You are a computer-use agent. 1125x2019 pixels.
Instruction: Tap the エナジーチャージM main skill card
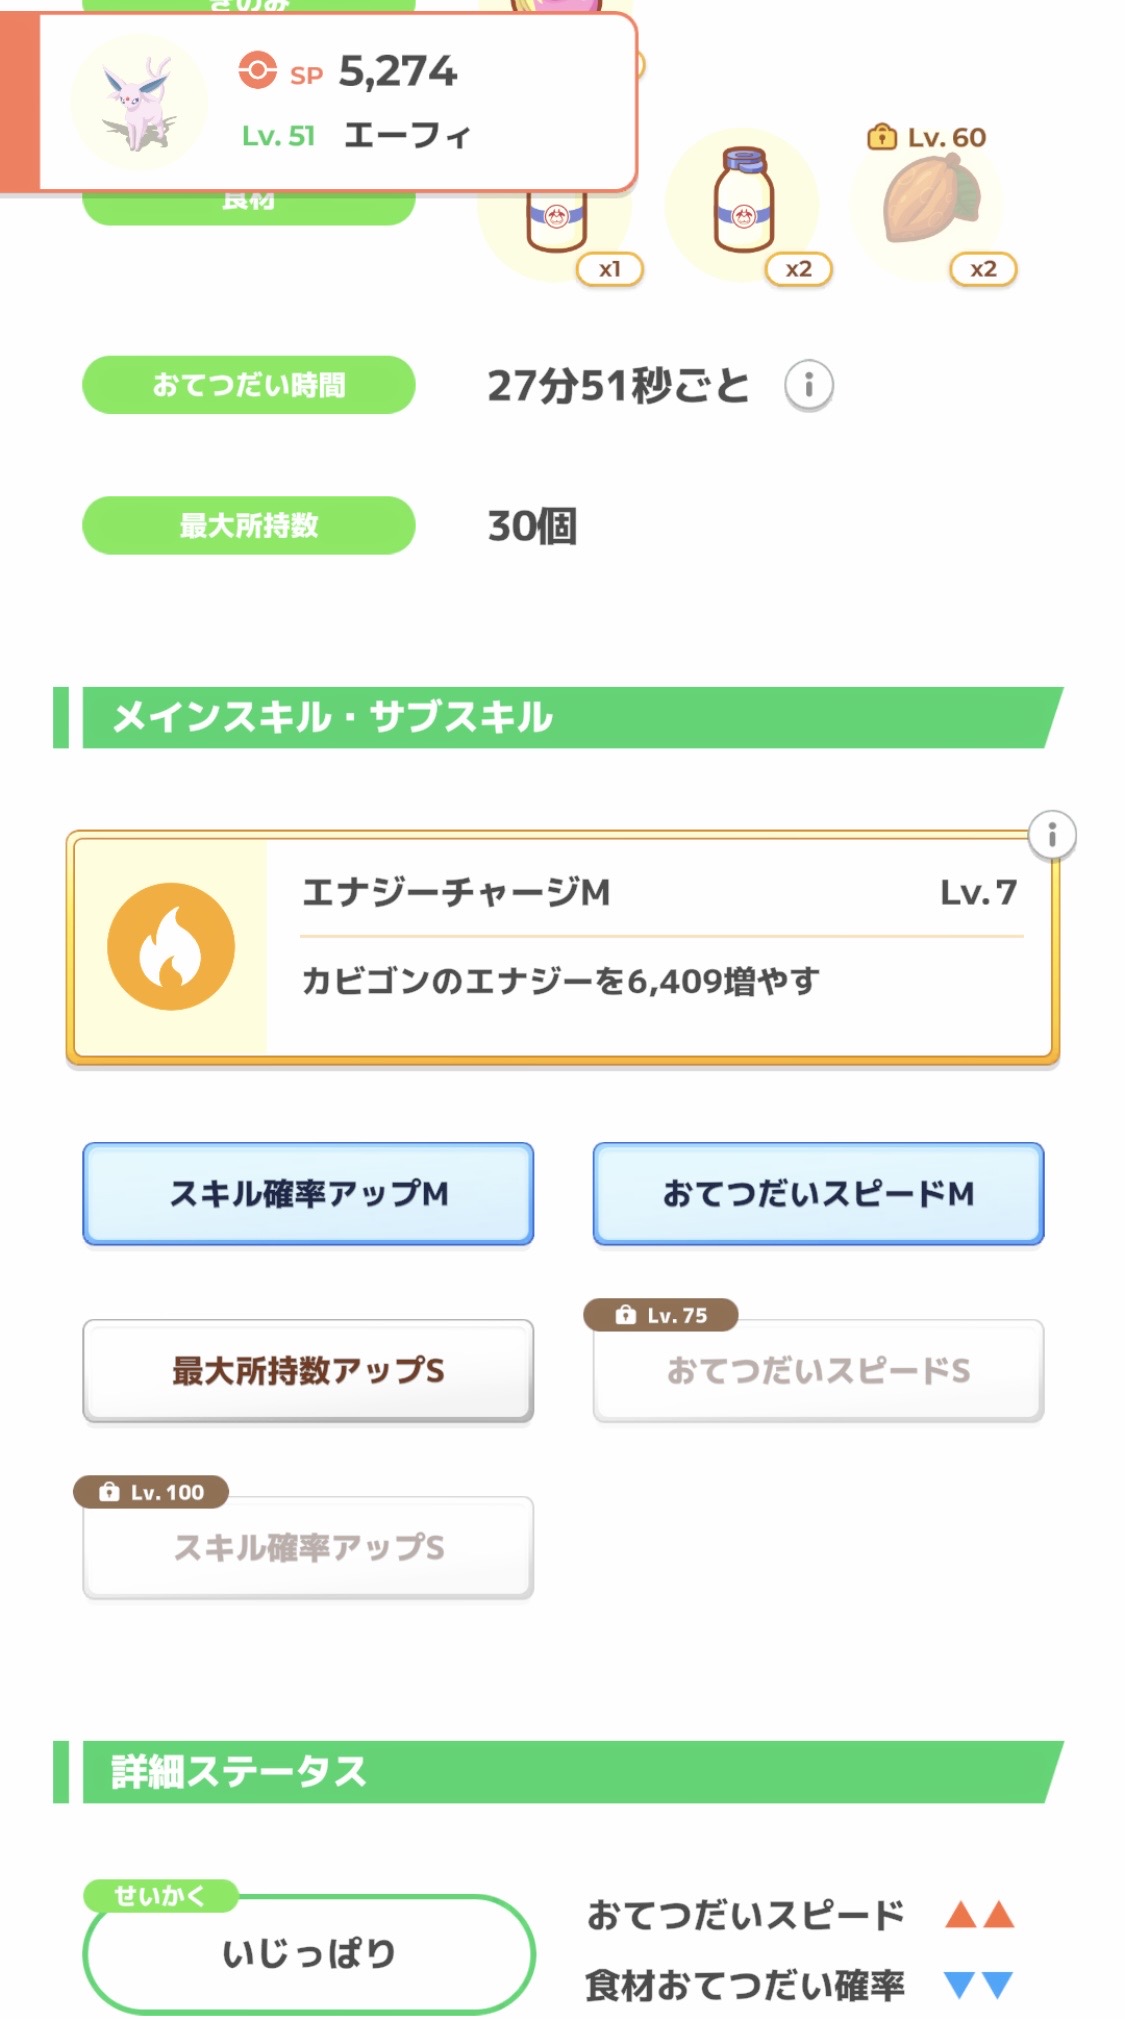click(660, 946)
